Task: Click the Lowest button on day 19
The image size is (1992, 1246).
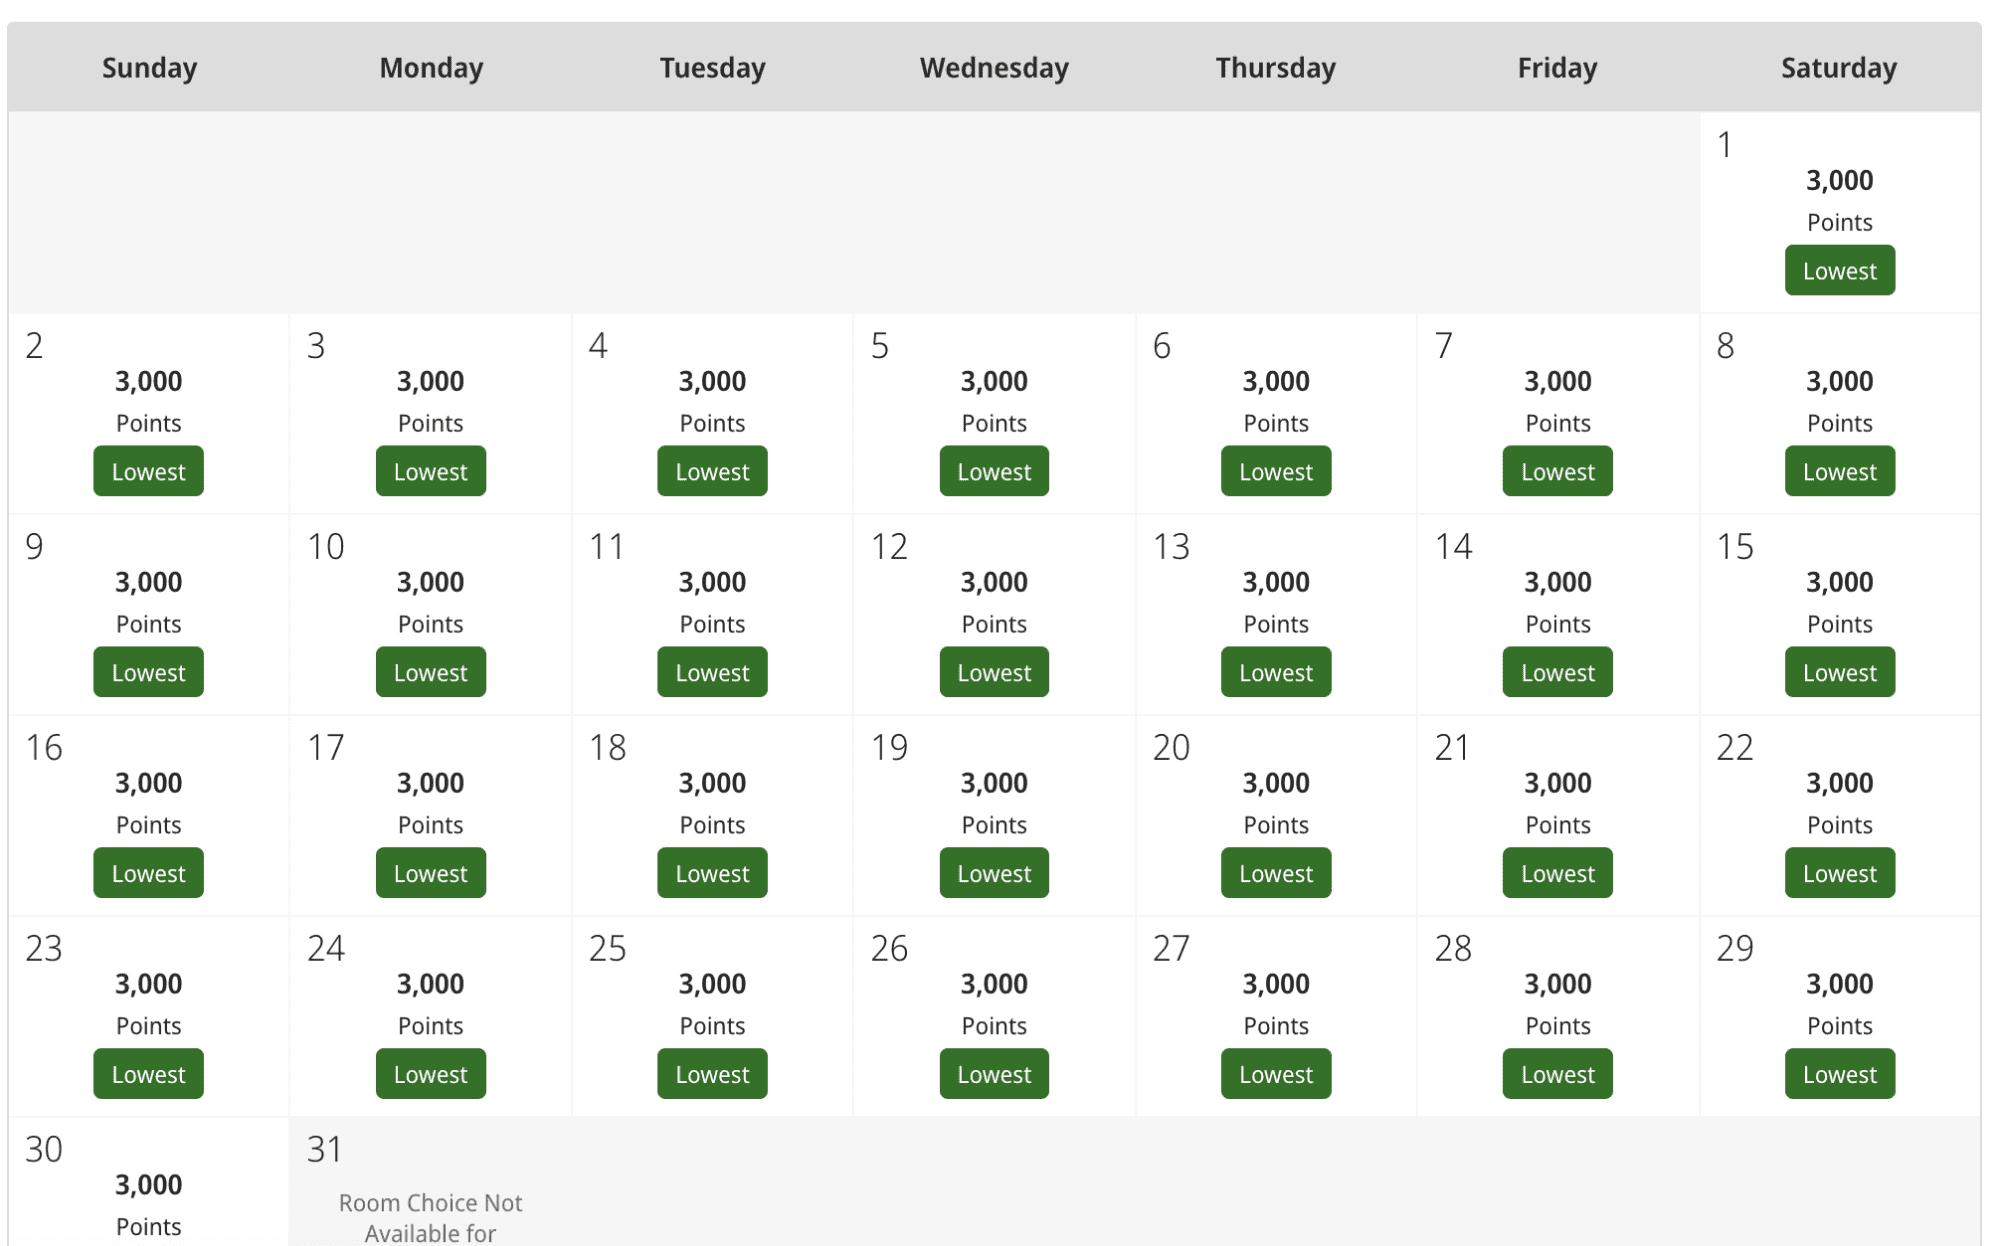Action: pyautogui.click(x=994, y=873)
